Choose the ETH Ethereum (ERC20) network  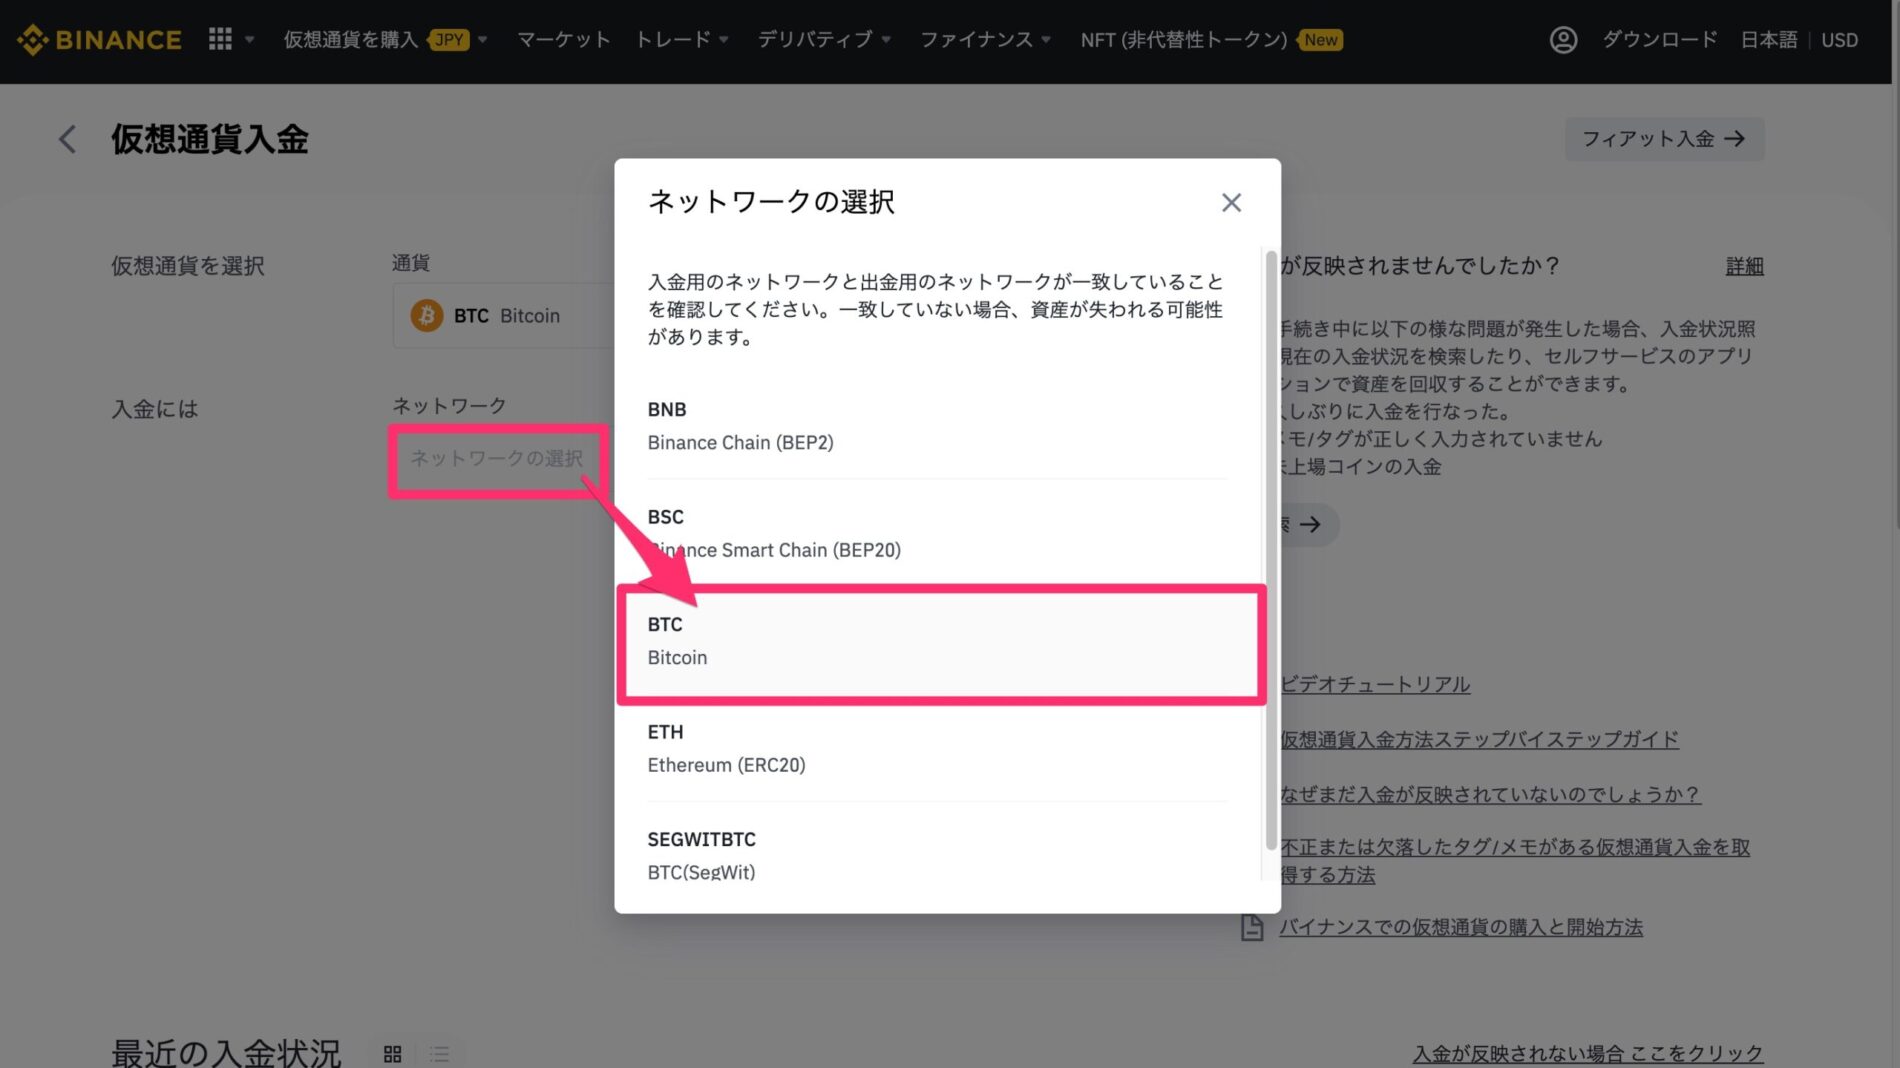click(937, 748)
